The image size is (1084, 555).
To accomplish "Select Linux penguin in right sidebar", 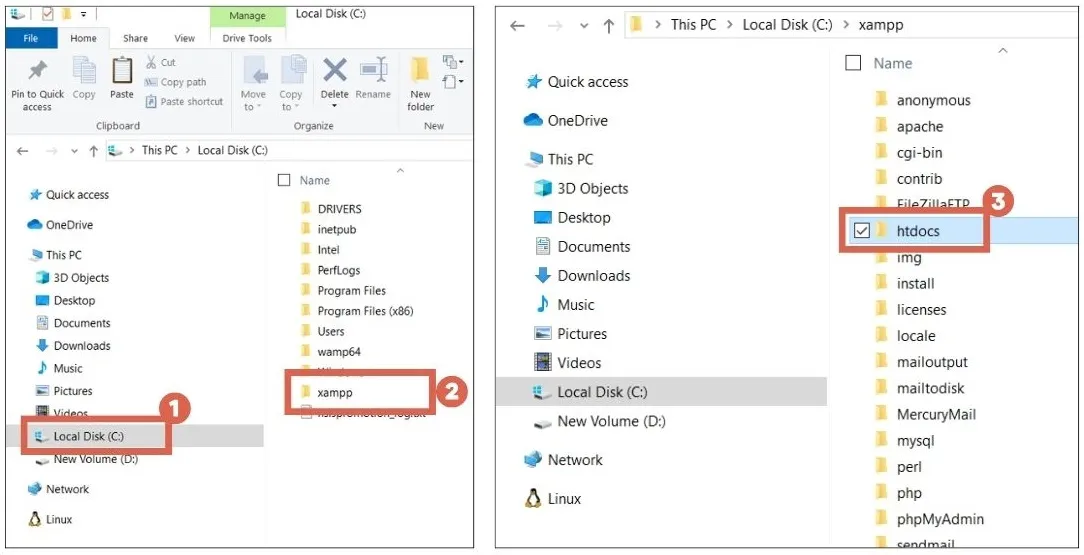I will (x=533, y=498).
